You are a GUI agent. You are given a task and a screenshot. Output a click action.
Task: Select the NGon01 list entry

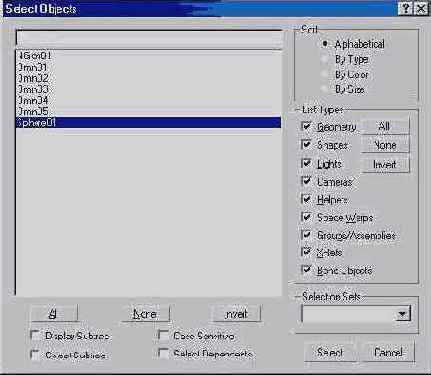148,55
